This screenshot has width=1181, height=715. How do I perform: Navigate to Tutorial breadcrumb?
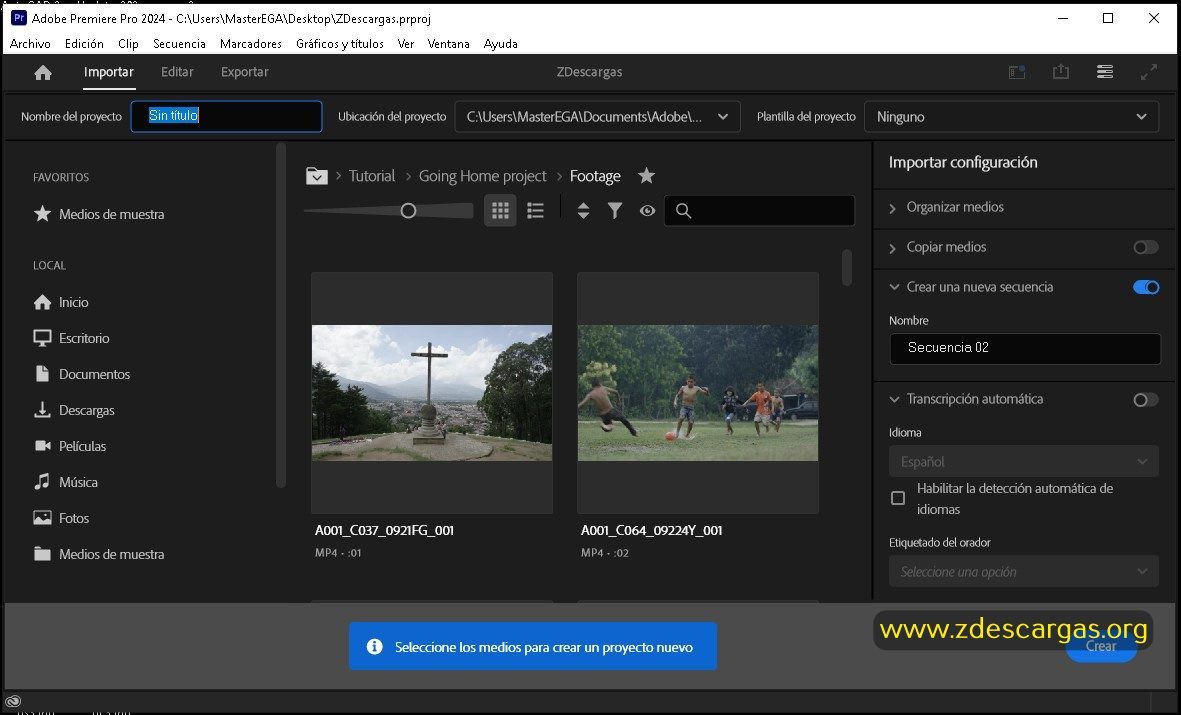point(371,176)
